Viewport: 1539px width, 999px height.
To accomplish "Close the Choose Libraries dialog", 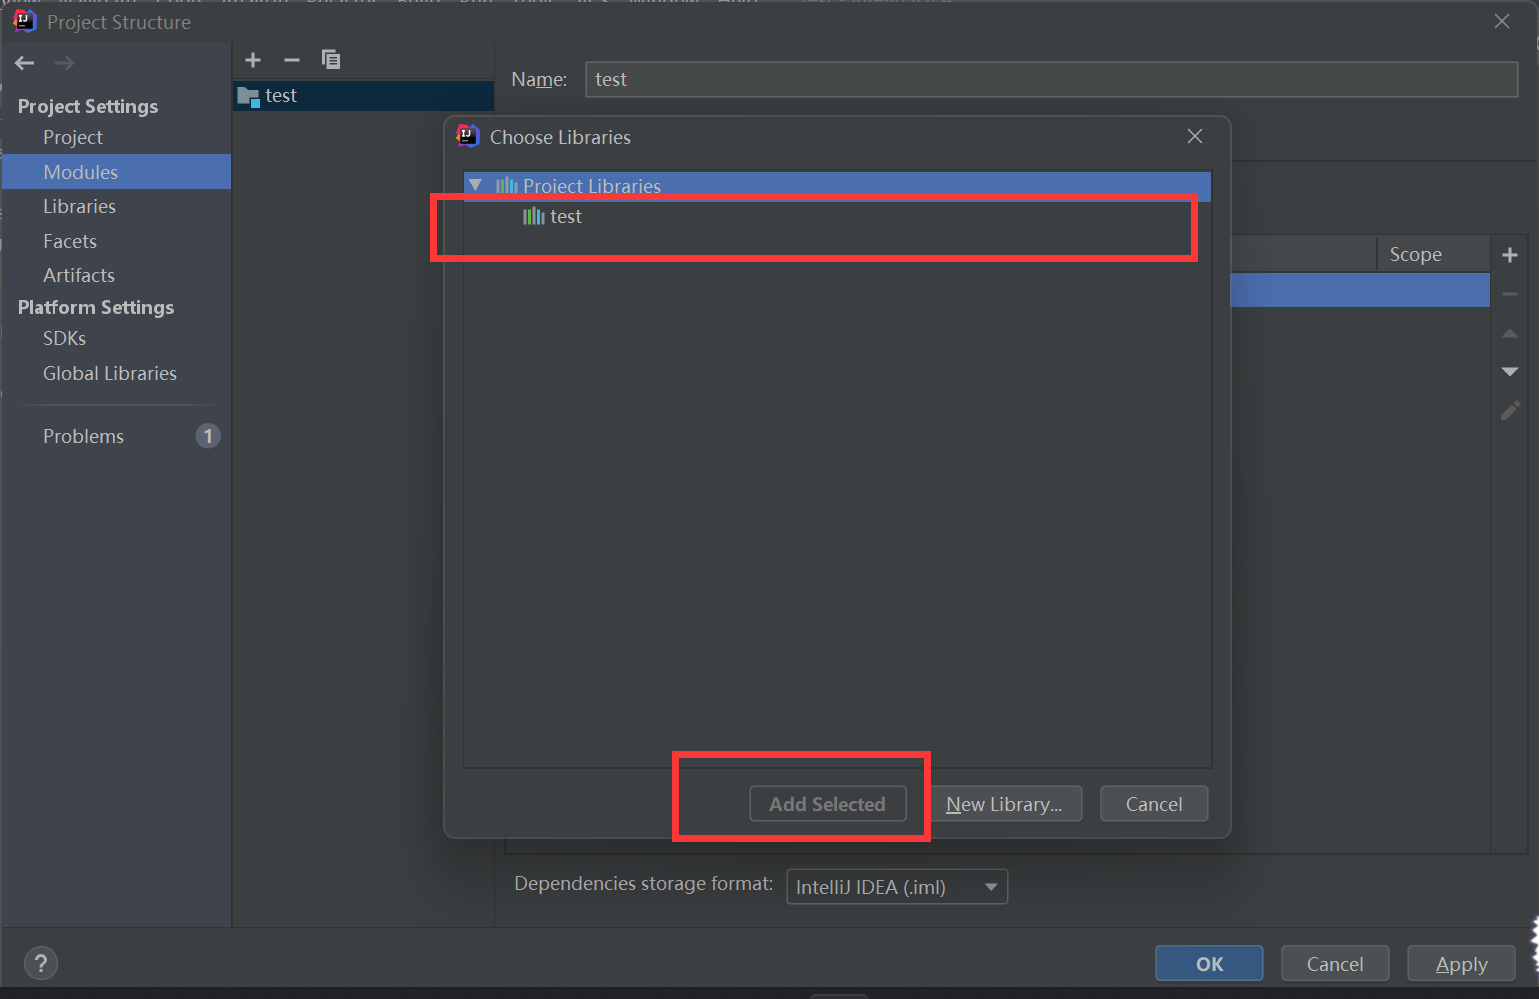I will 1195,136.
